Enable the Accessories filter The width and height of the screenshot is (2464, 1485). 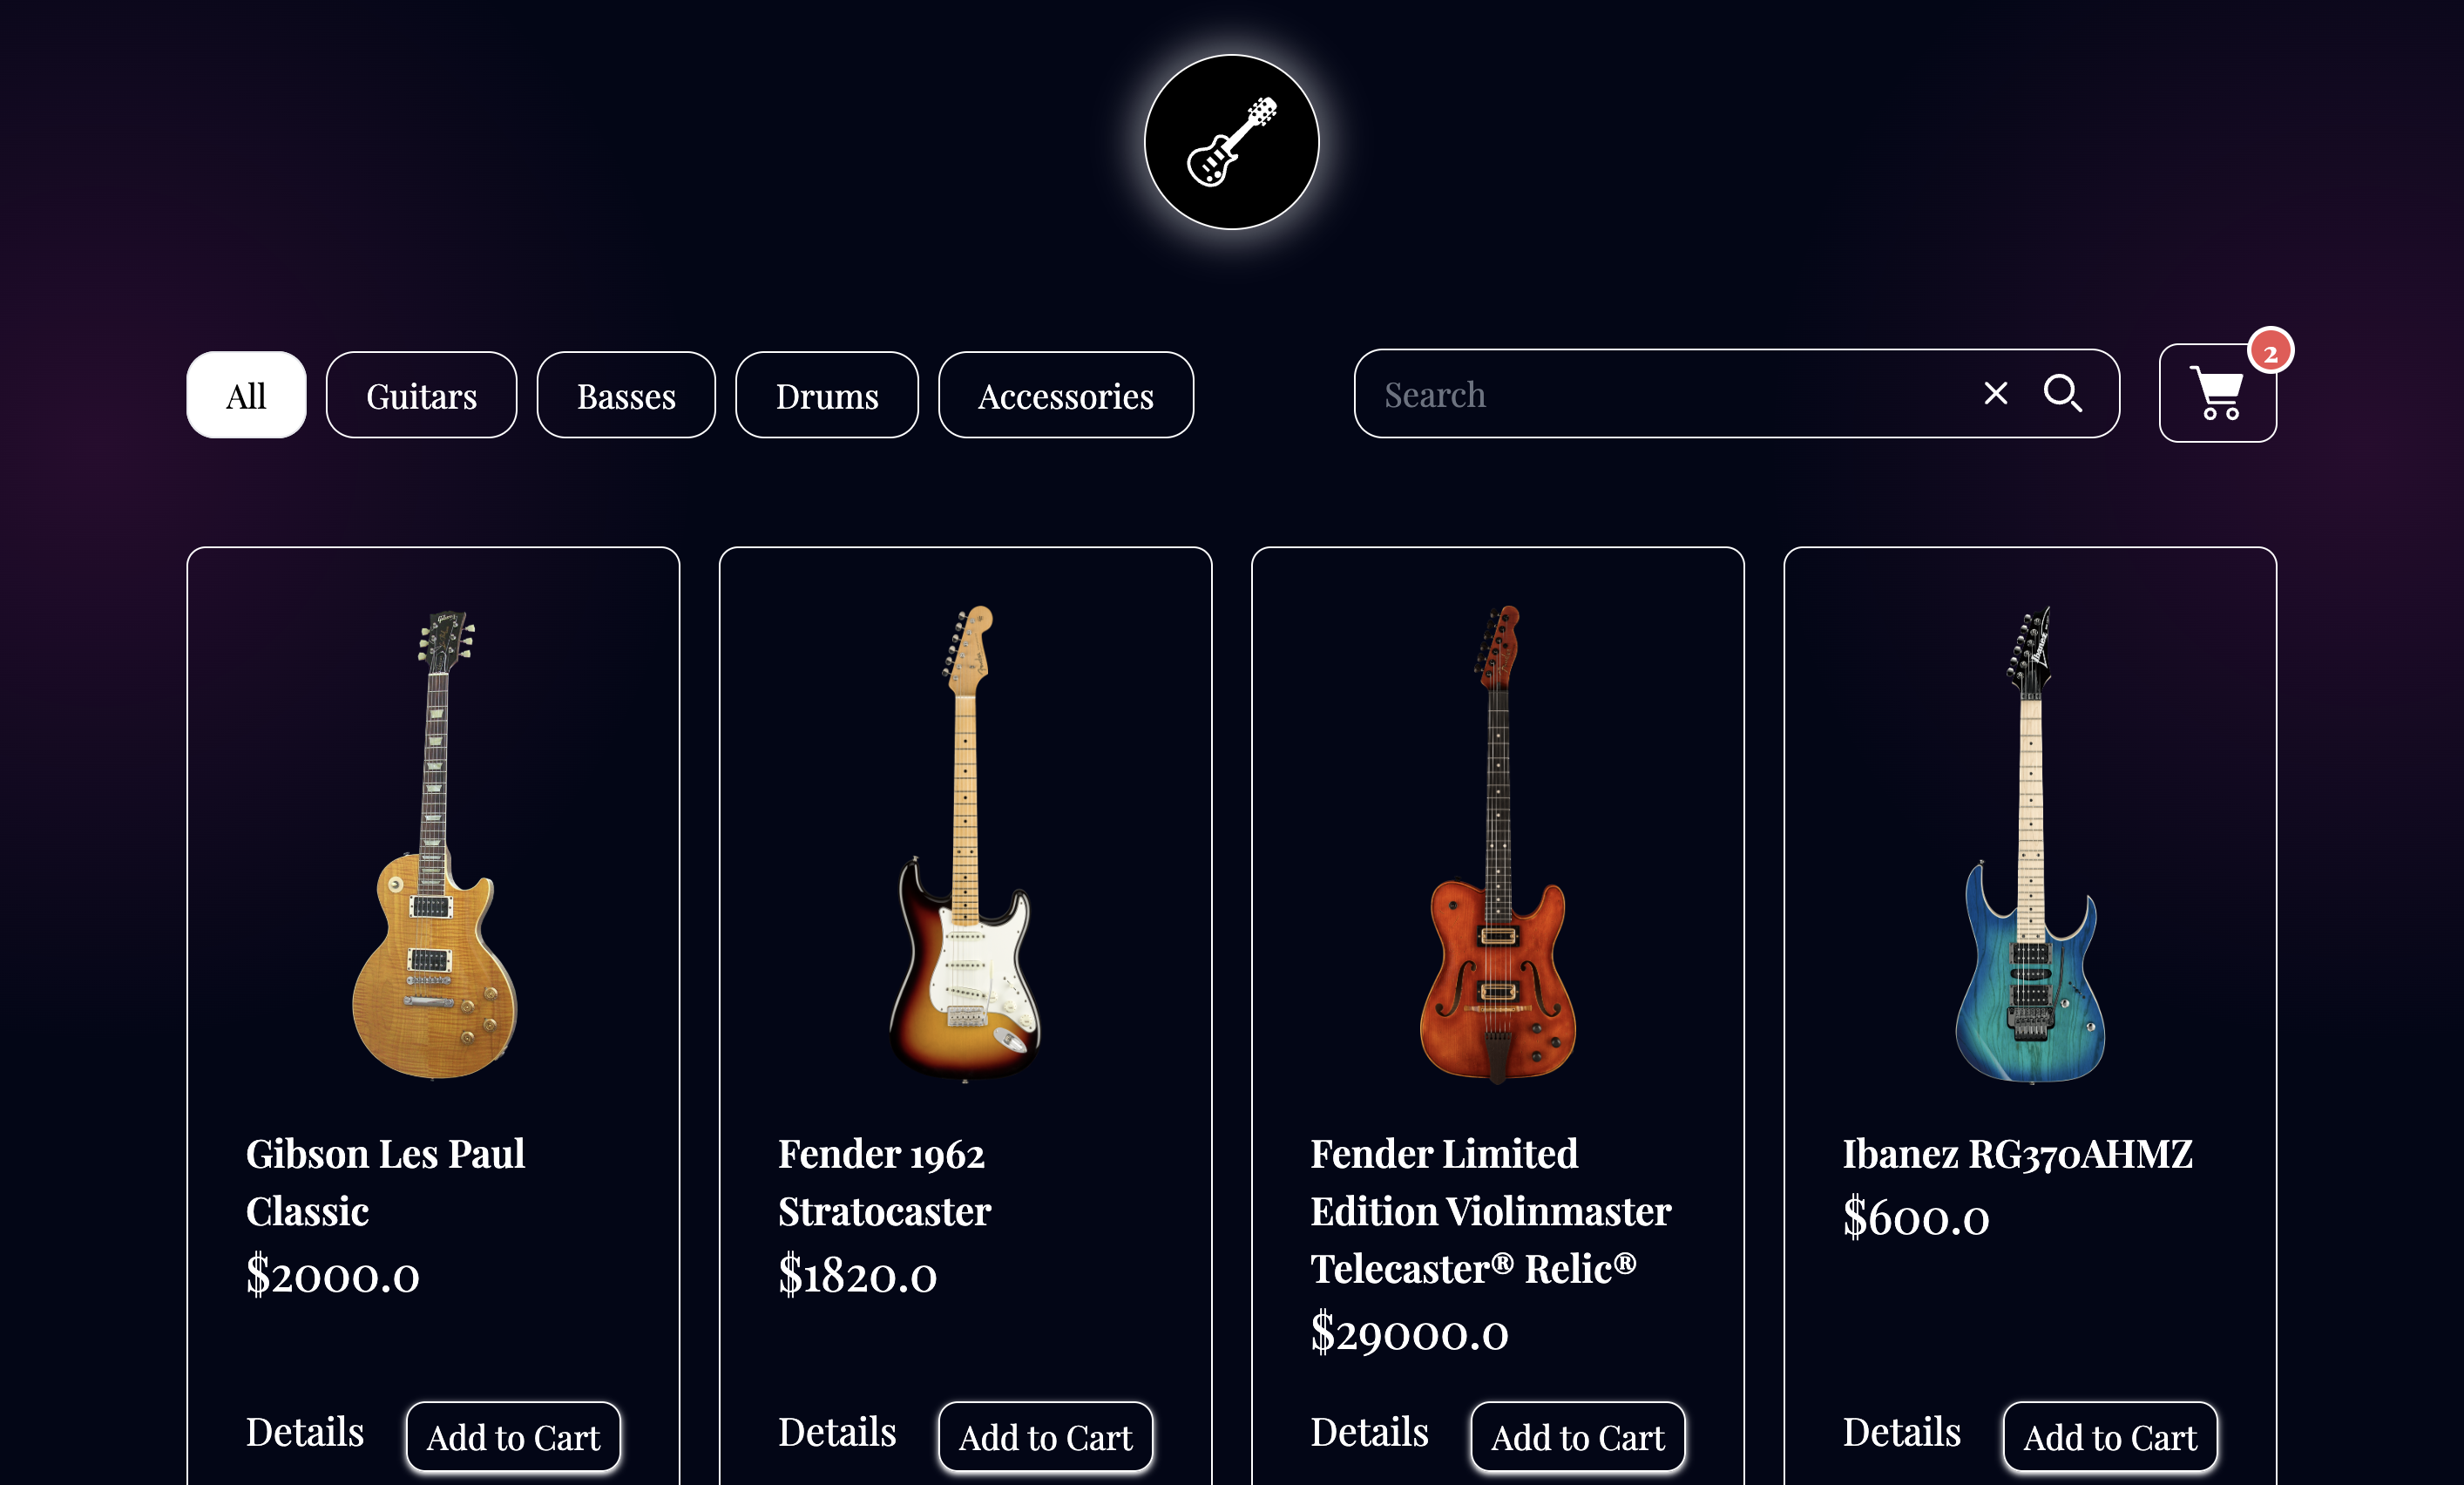(1065, 394)
